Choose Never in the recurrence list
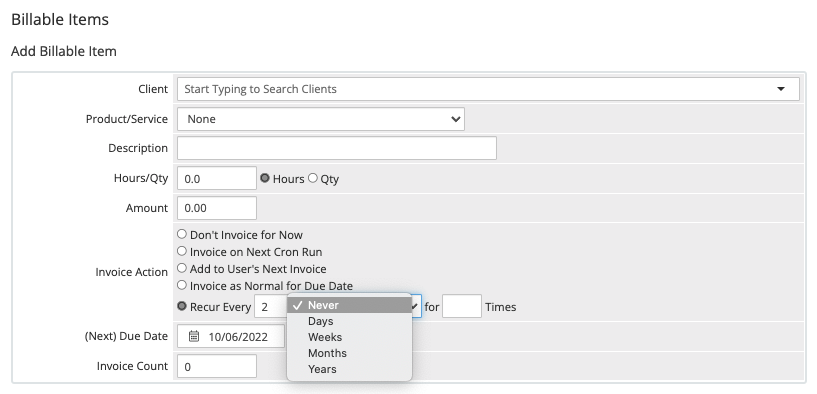Screen dimensions: 817x394 click(x=349, y=305)
